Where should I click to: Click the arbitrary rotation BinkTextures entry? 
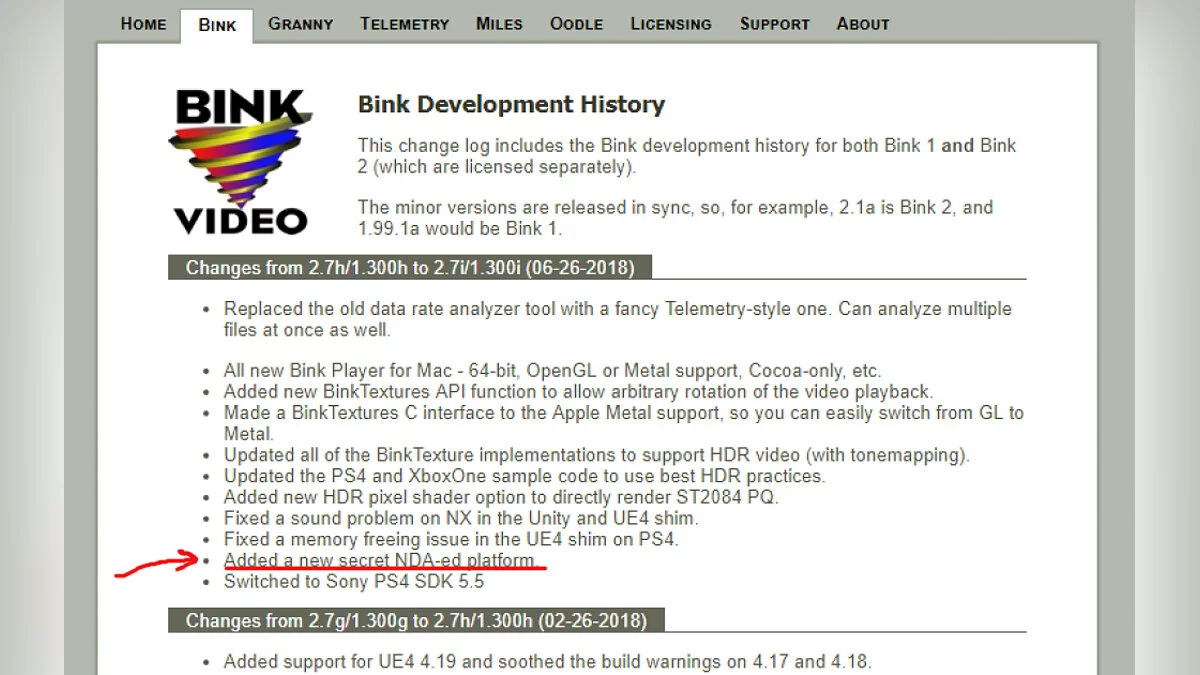[x=578, y=392]
